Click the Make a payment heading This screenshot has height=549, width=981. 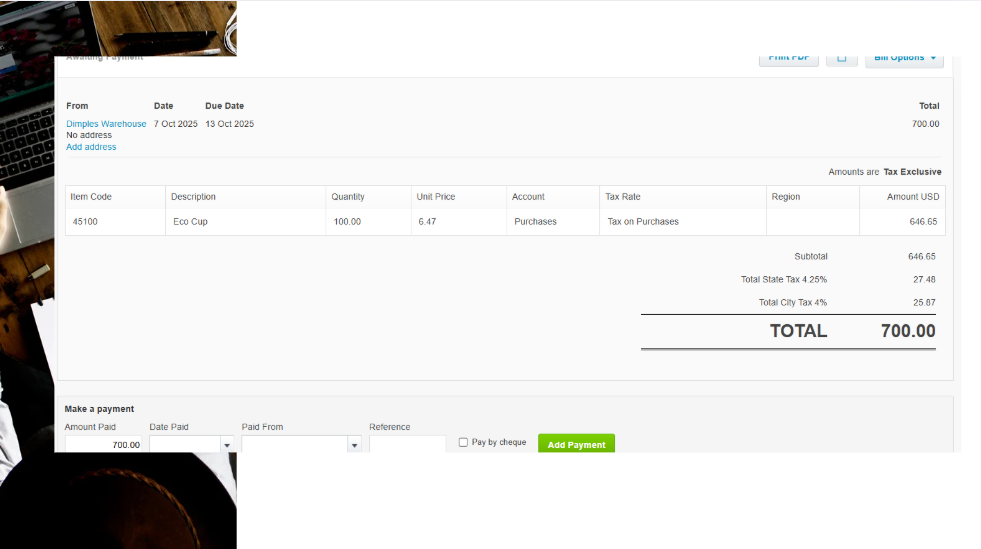pyautogui.click(x=99, y=409)
